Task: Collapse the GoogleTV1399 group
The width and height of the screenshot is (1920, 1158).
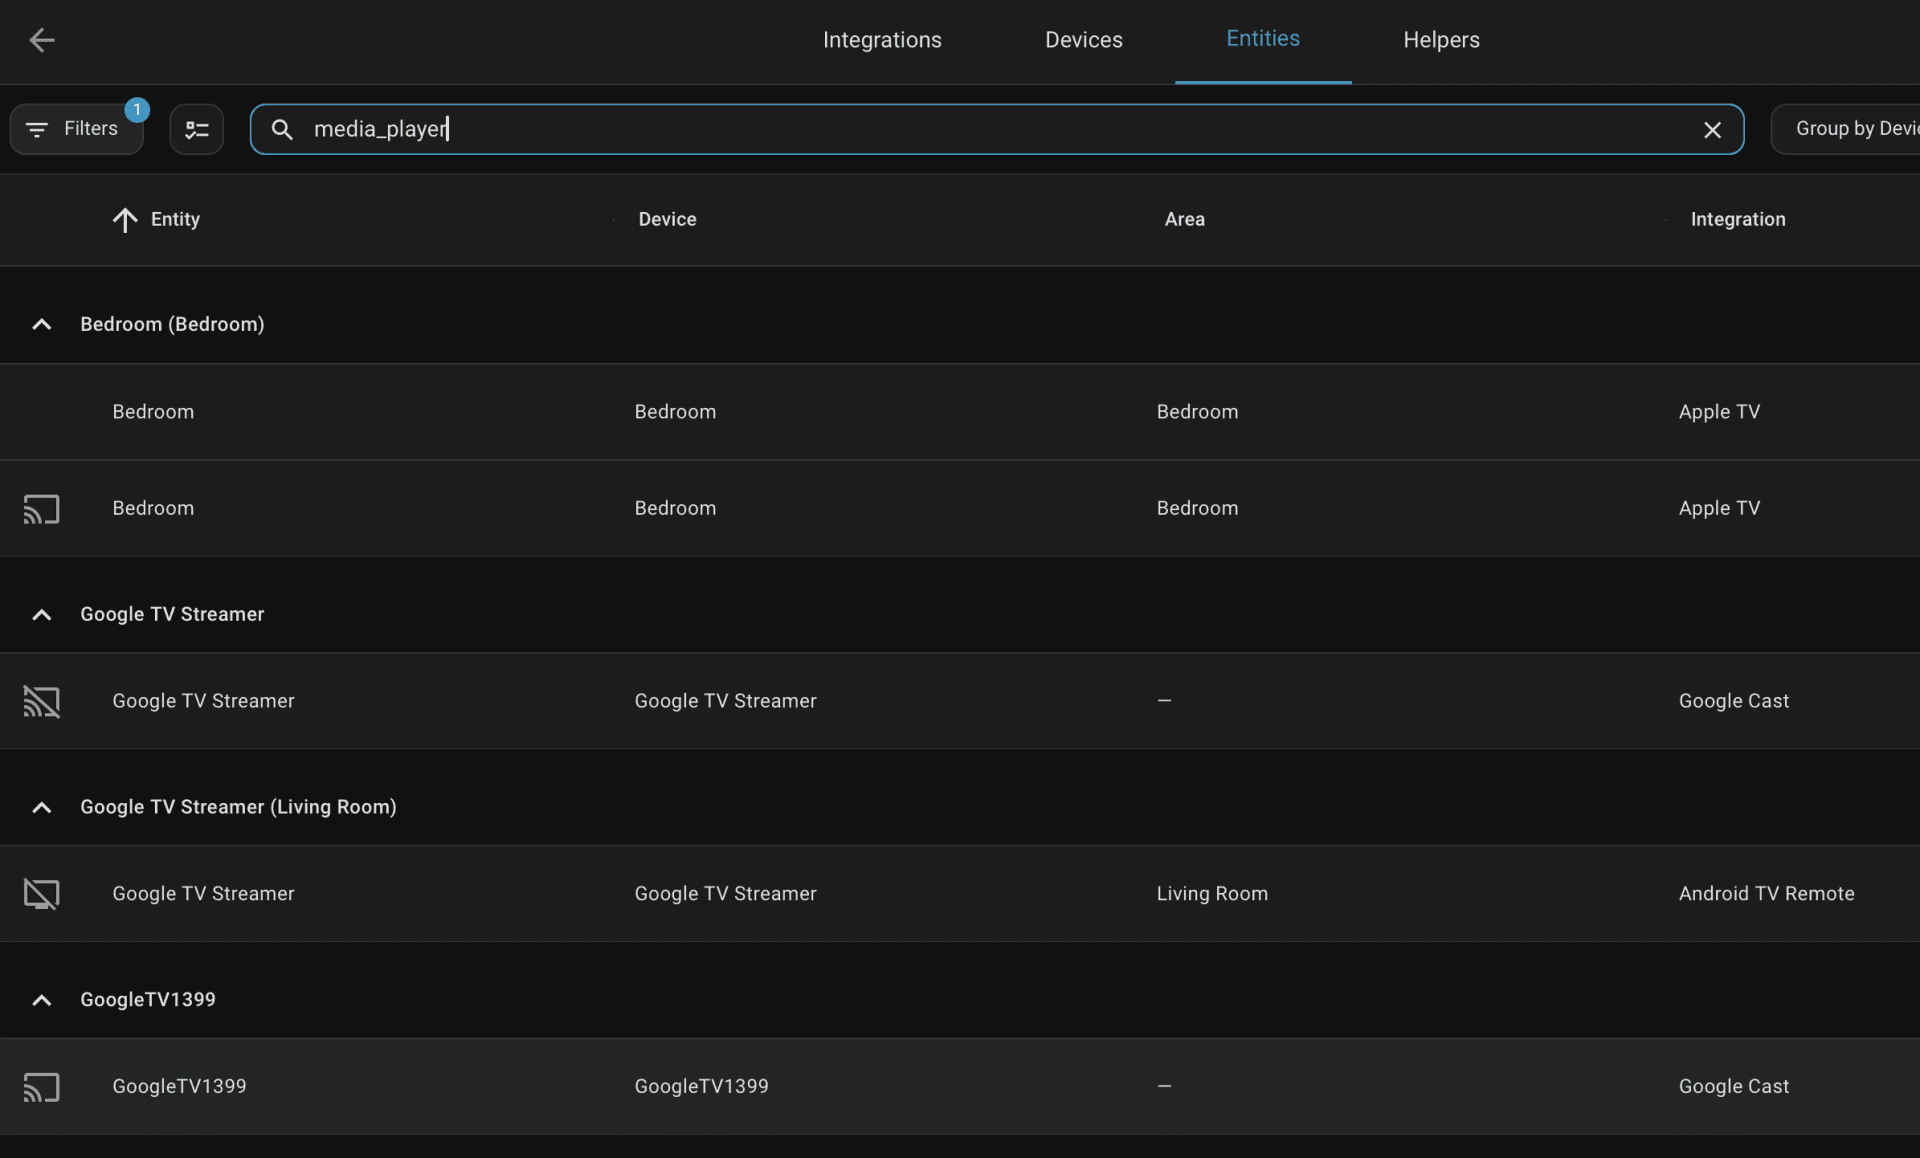Action: click(x=42, y=1000)
